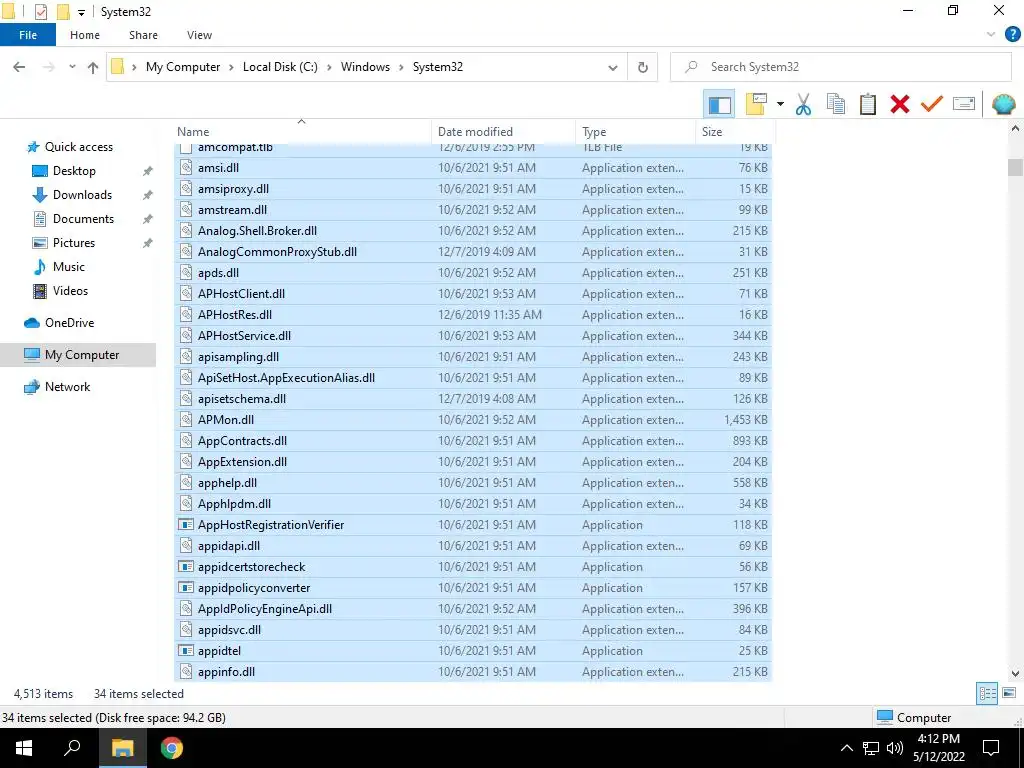Switch to the Share ribbon tab

[143, 35]
